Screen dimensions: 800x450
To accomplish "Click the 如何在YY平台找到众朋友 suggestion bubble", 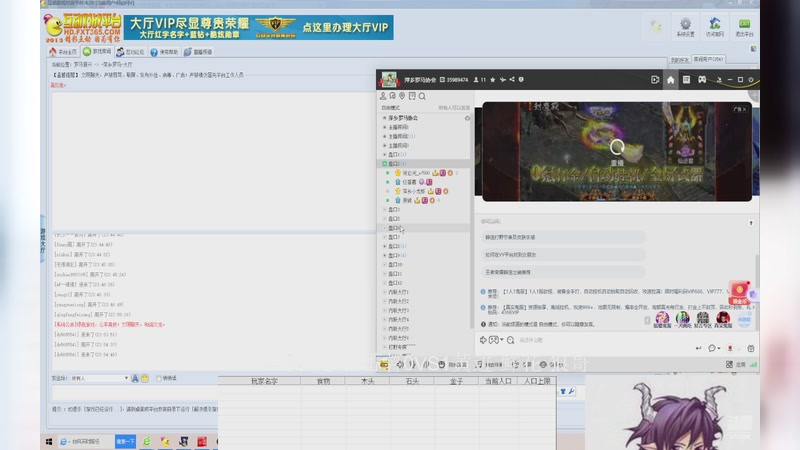I will click(x=563, y=255).
